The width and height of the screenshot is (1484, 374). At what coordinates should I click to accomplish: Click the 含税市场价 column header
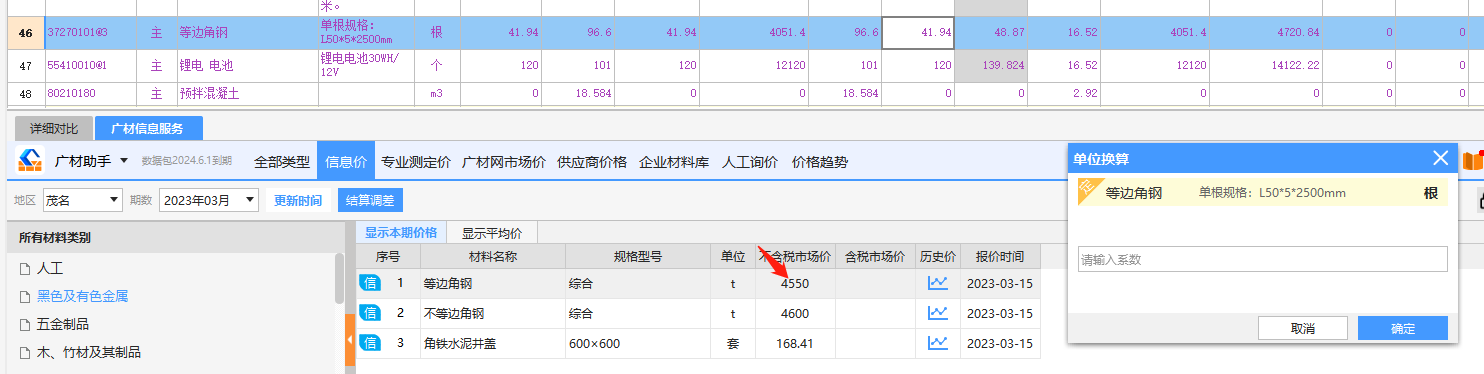(x=875, y=256)
